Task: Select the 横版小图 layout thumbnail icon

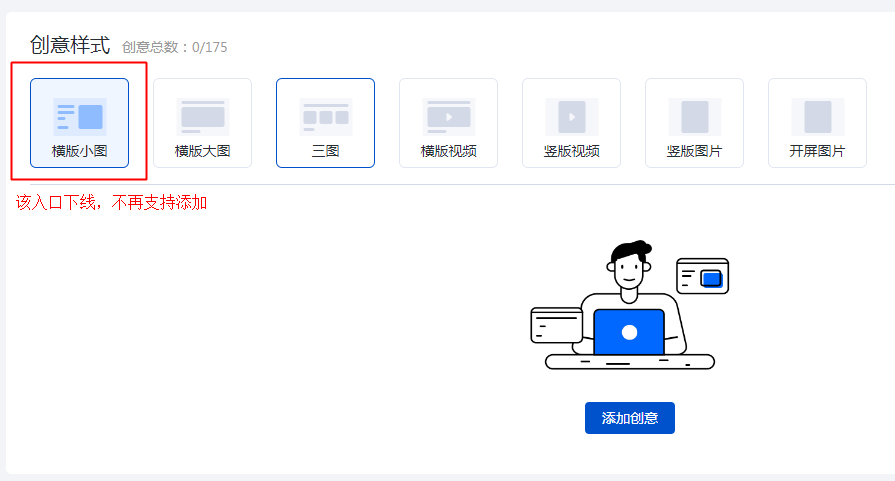Action: [x=79, y=116]
